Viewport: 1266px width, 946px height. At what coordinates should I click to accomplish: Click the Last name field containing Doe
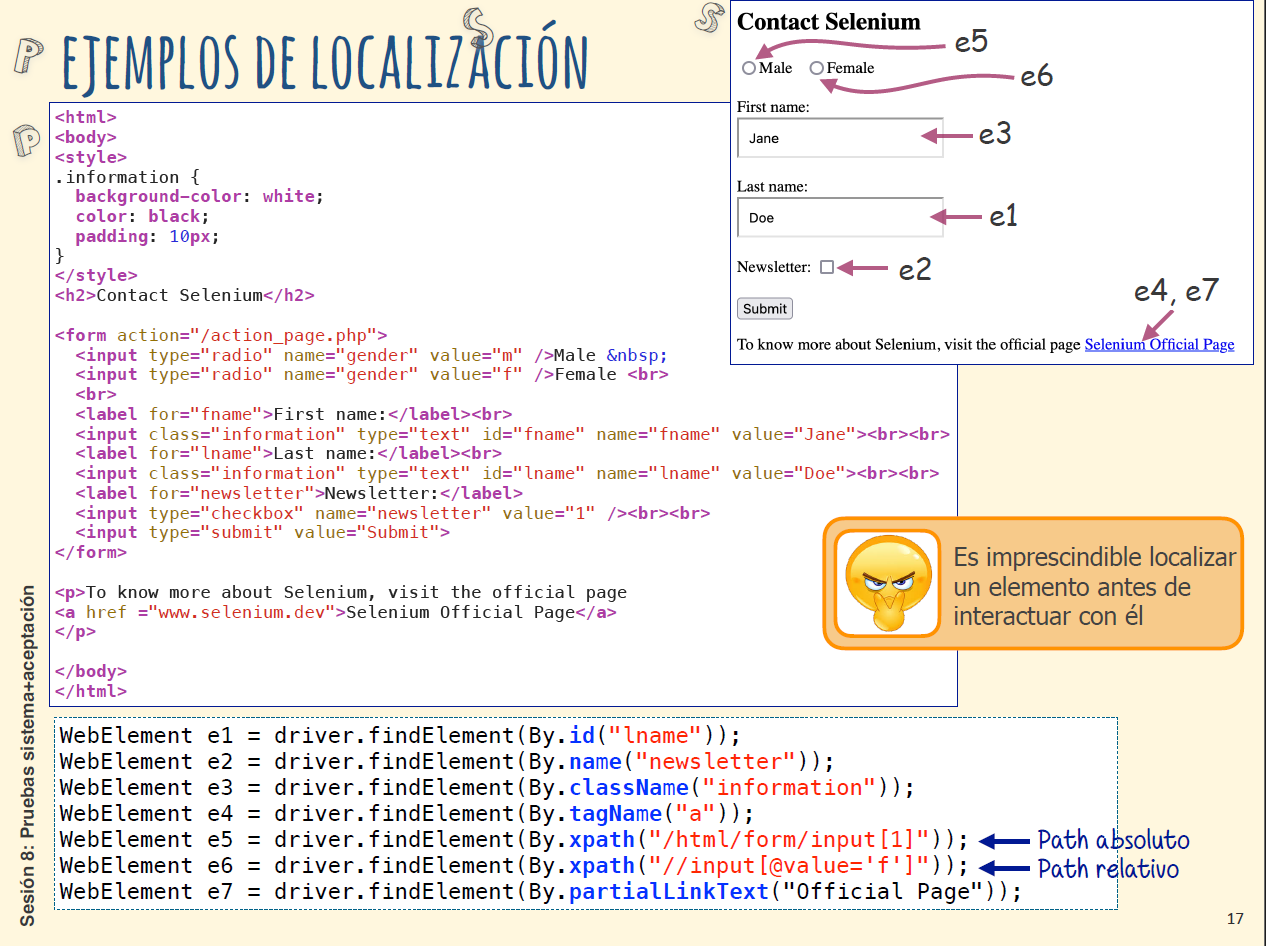839,217
